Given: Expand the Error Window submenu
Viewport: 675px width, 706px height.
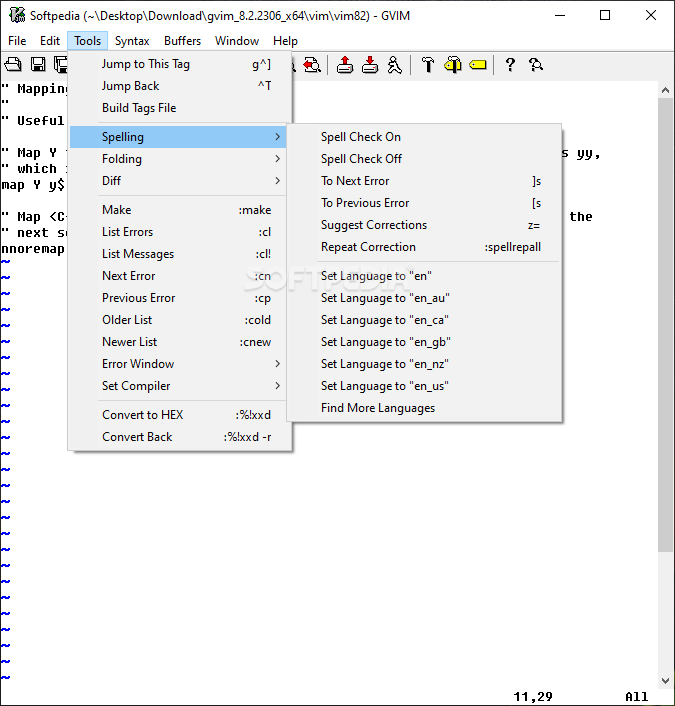Looking at the screenshot, I should [178, 364].
